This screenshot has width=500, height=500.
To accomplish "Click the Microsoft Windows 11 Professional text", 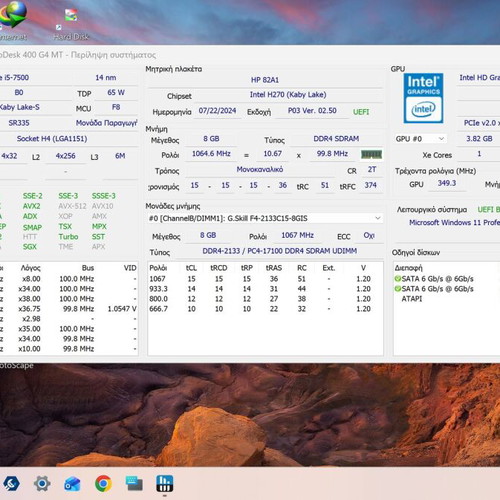I will [454, 222].
